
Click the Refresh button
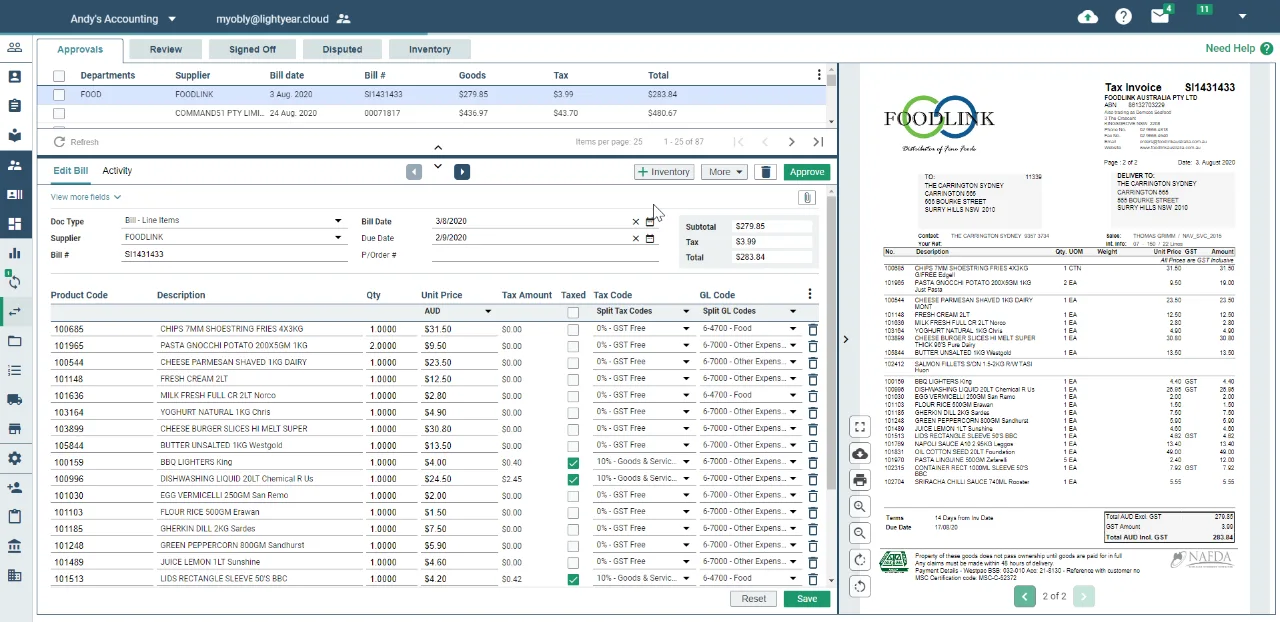(76, 142)
